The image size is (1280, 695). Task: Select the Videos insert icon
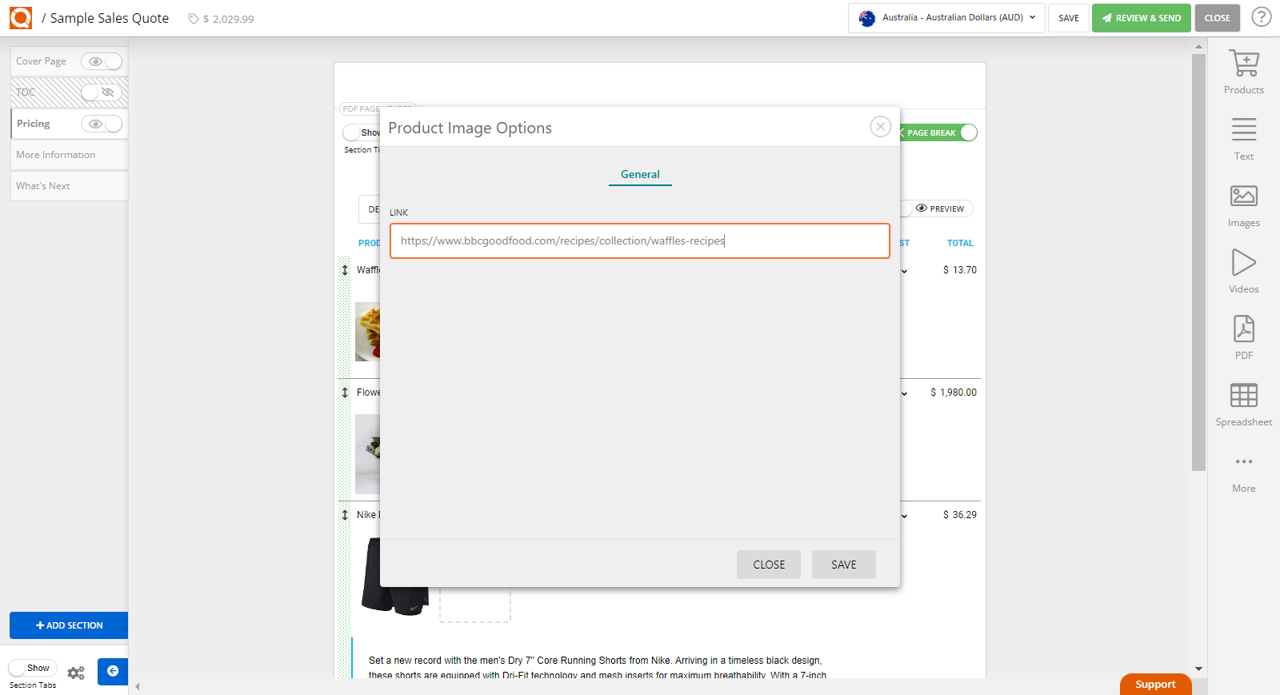(1243, 270)
